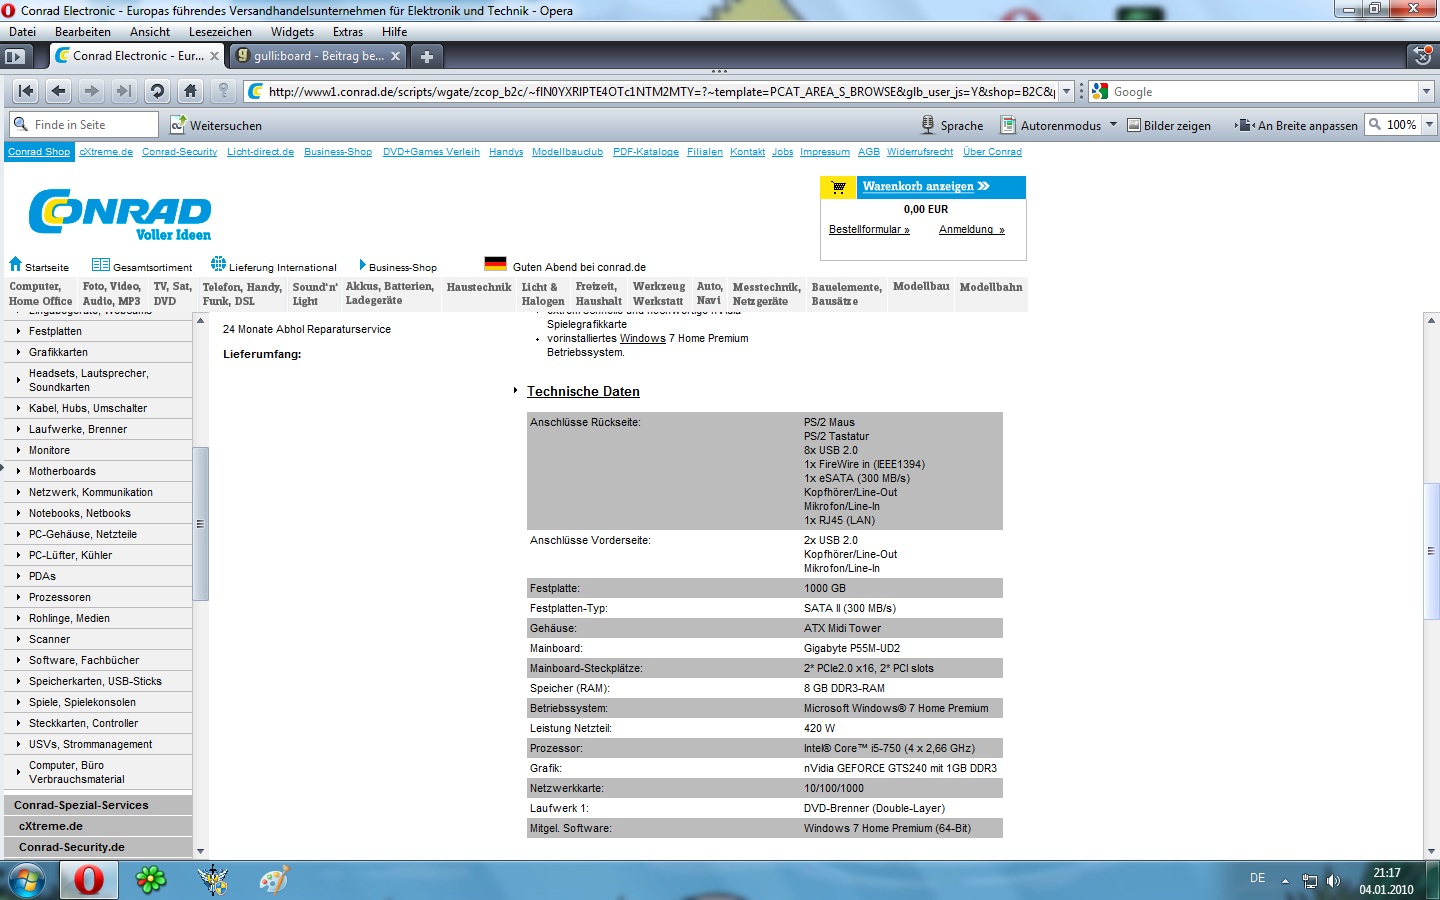Image resolution: width=1440 pixels, height=900 pixels.
Task: Click the forward arrow button
Action: click(x=91, y=91)
